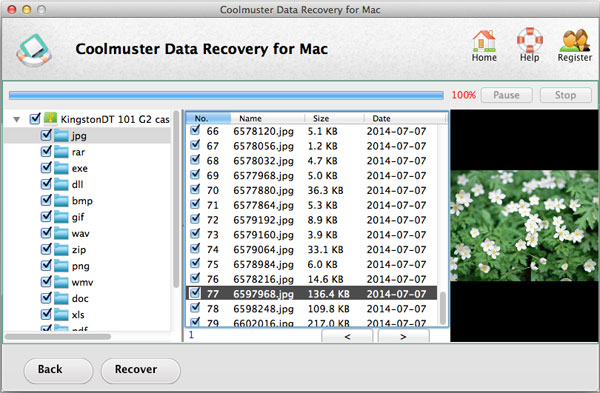
Task: Click the folder tree vertical scrollbar
Action: tap(176, 199)
